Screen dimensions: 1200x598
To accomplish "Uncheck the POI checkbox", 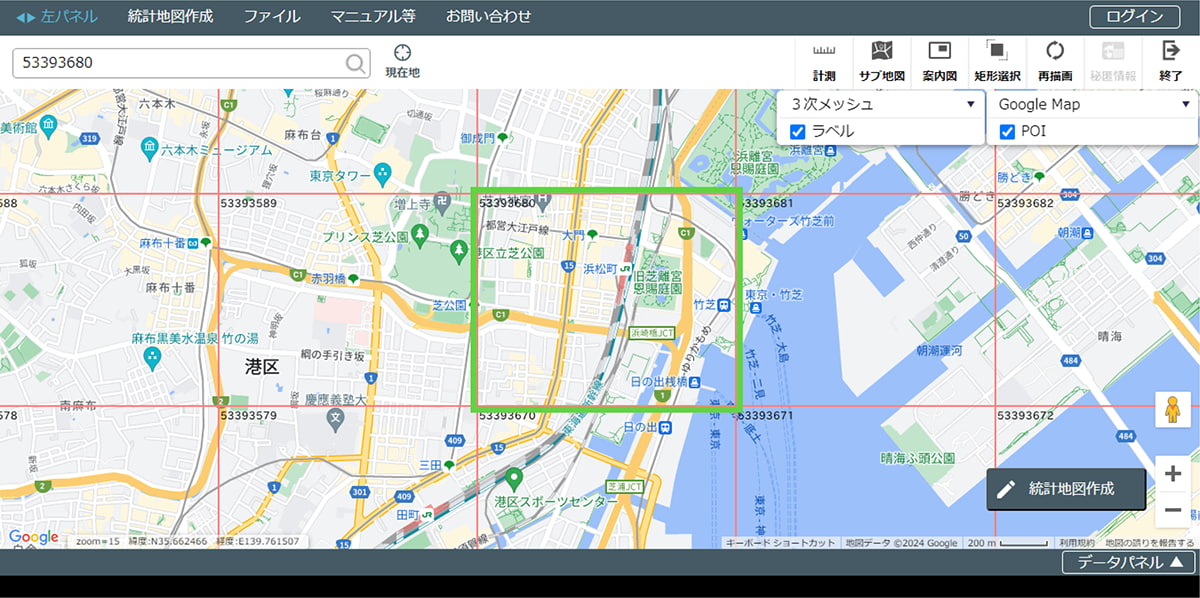I will pos(1008,131).
